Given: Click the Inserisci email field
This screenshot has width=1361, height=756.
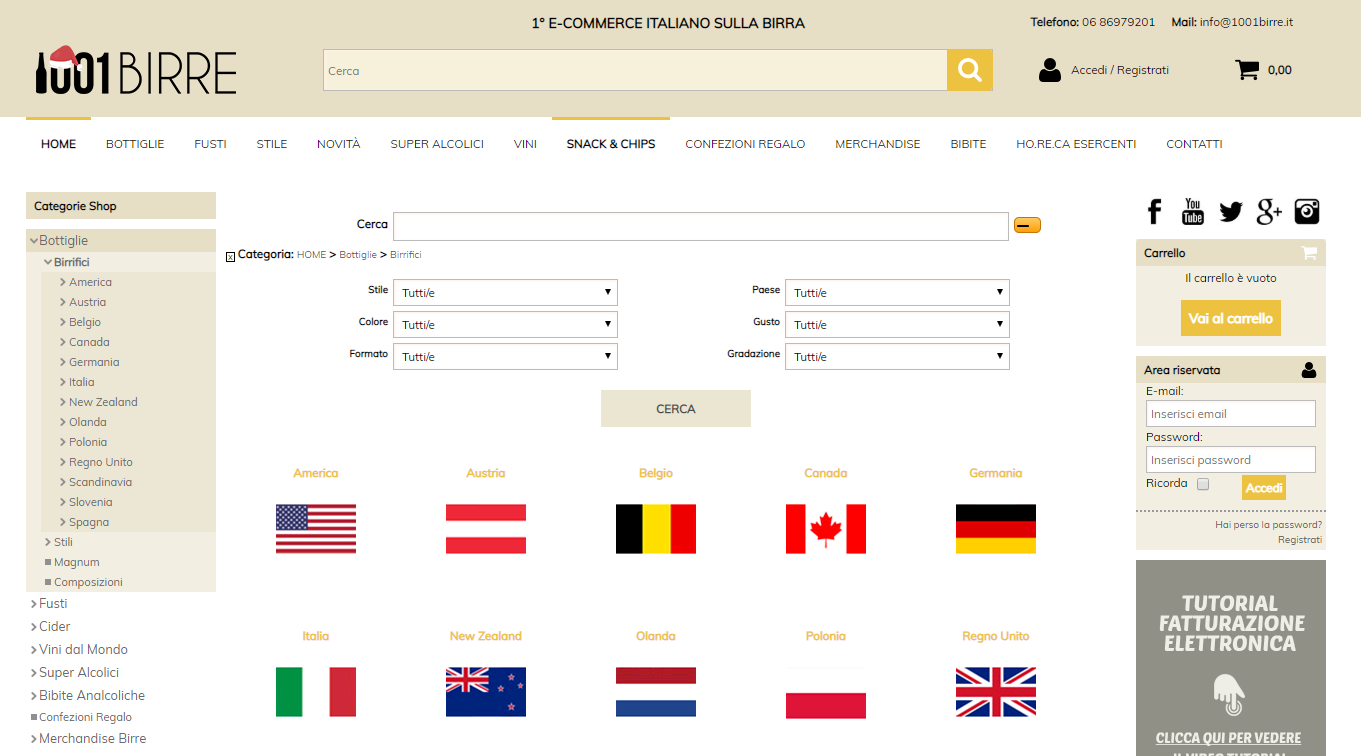Looking at the screenshot, I should pos(1231,414).
